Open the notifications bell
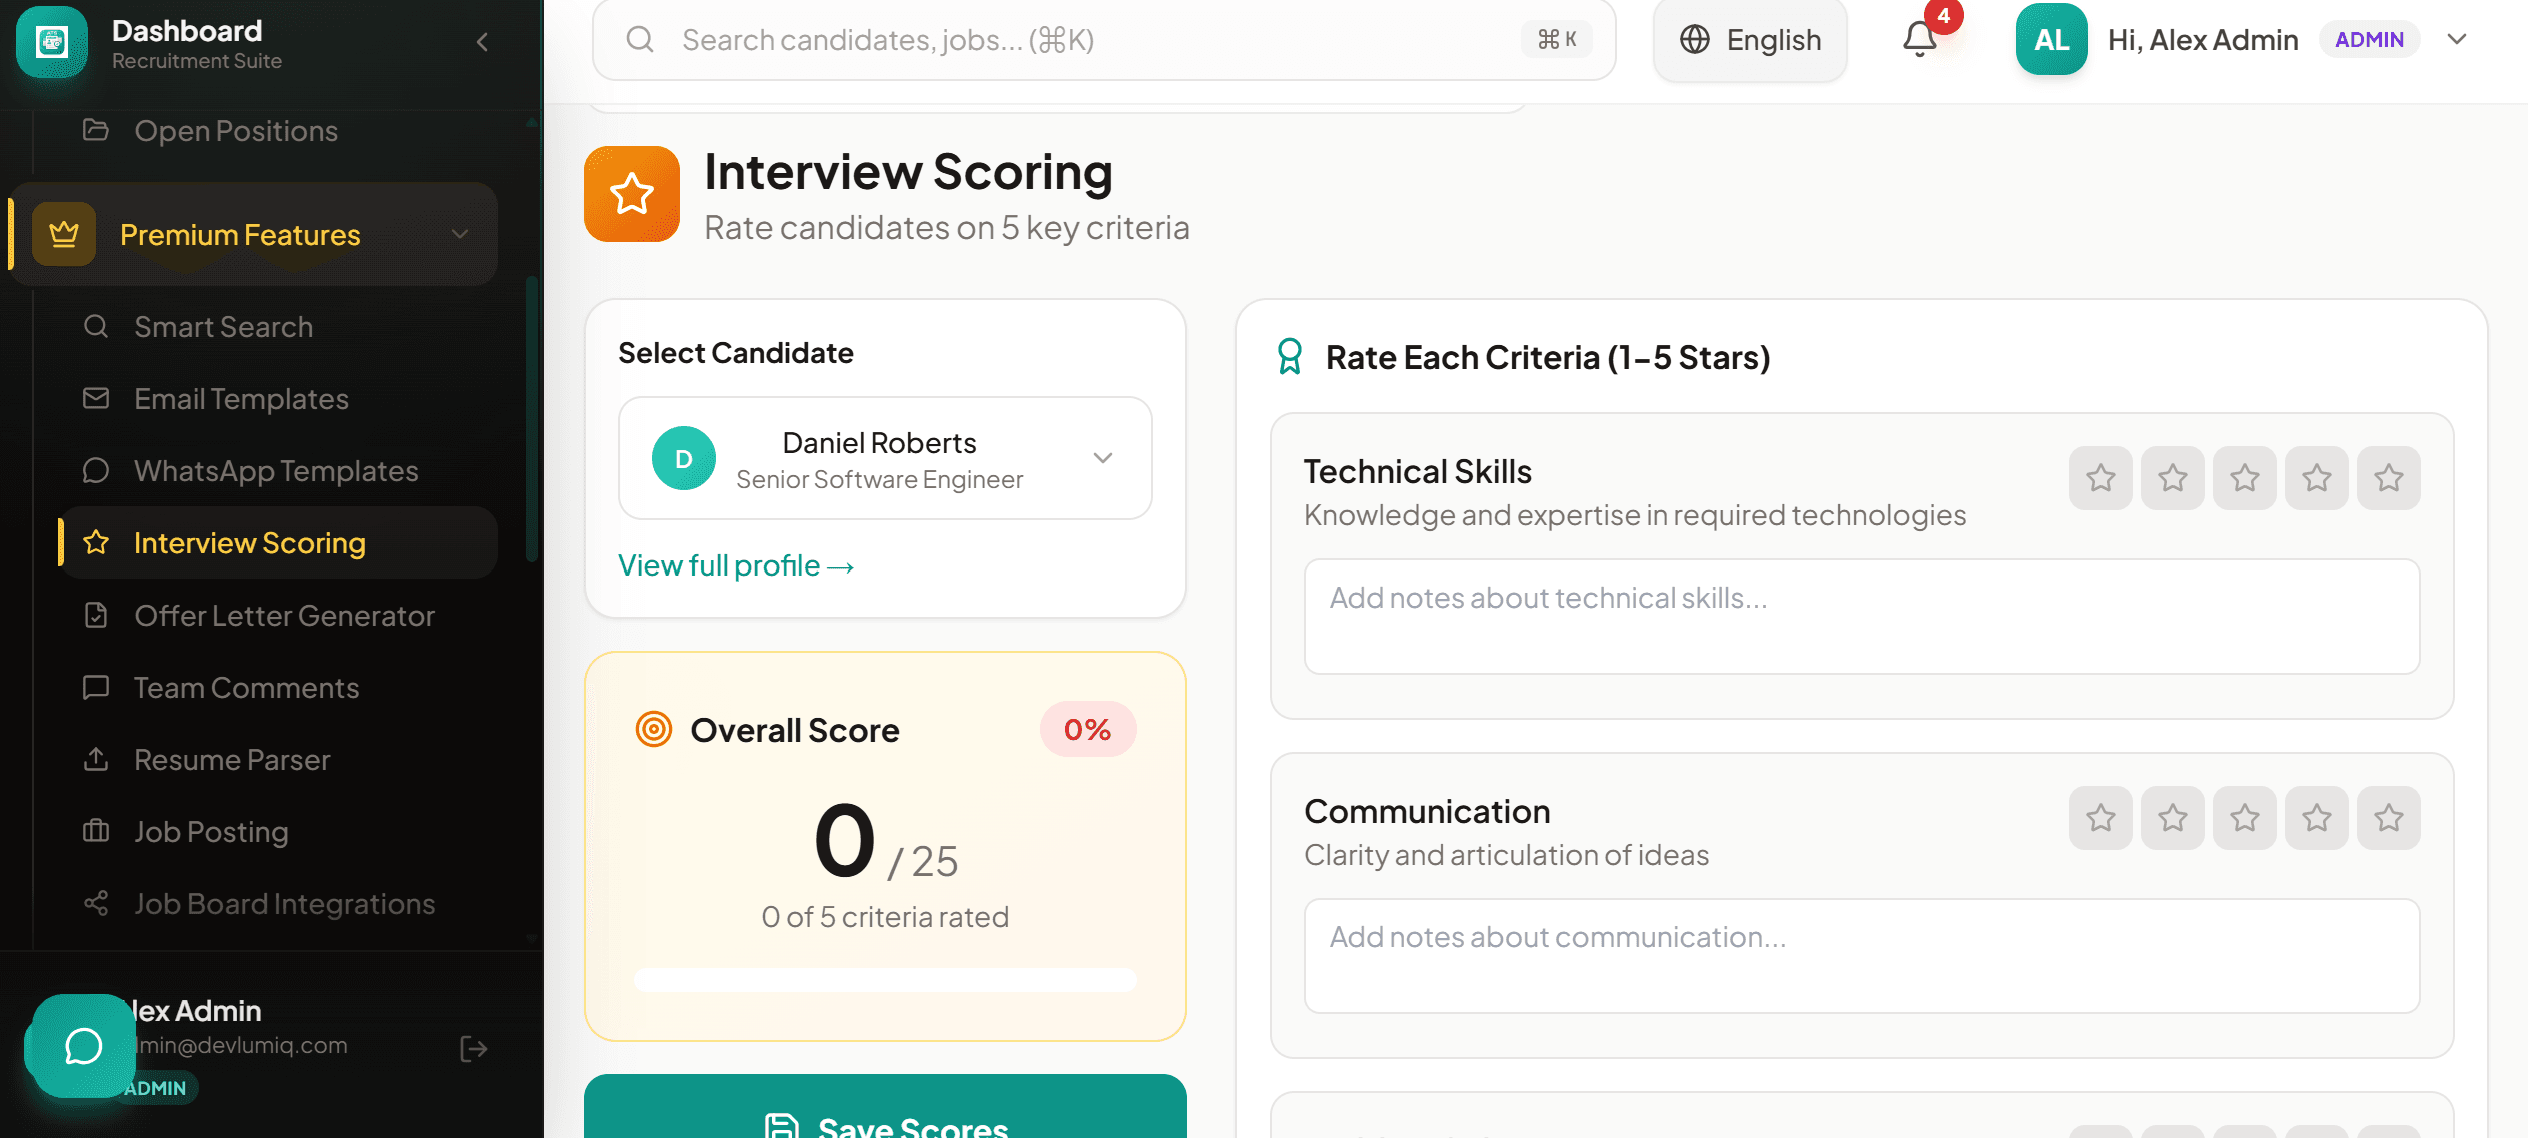Image resolution: width=2528 pixels, height=1138 pixels. [x=1919, y=40]
